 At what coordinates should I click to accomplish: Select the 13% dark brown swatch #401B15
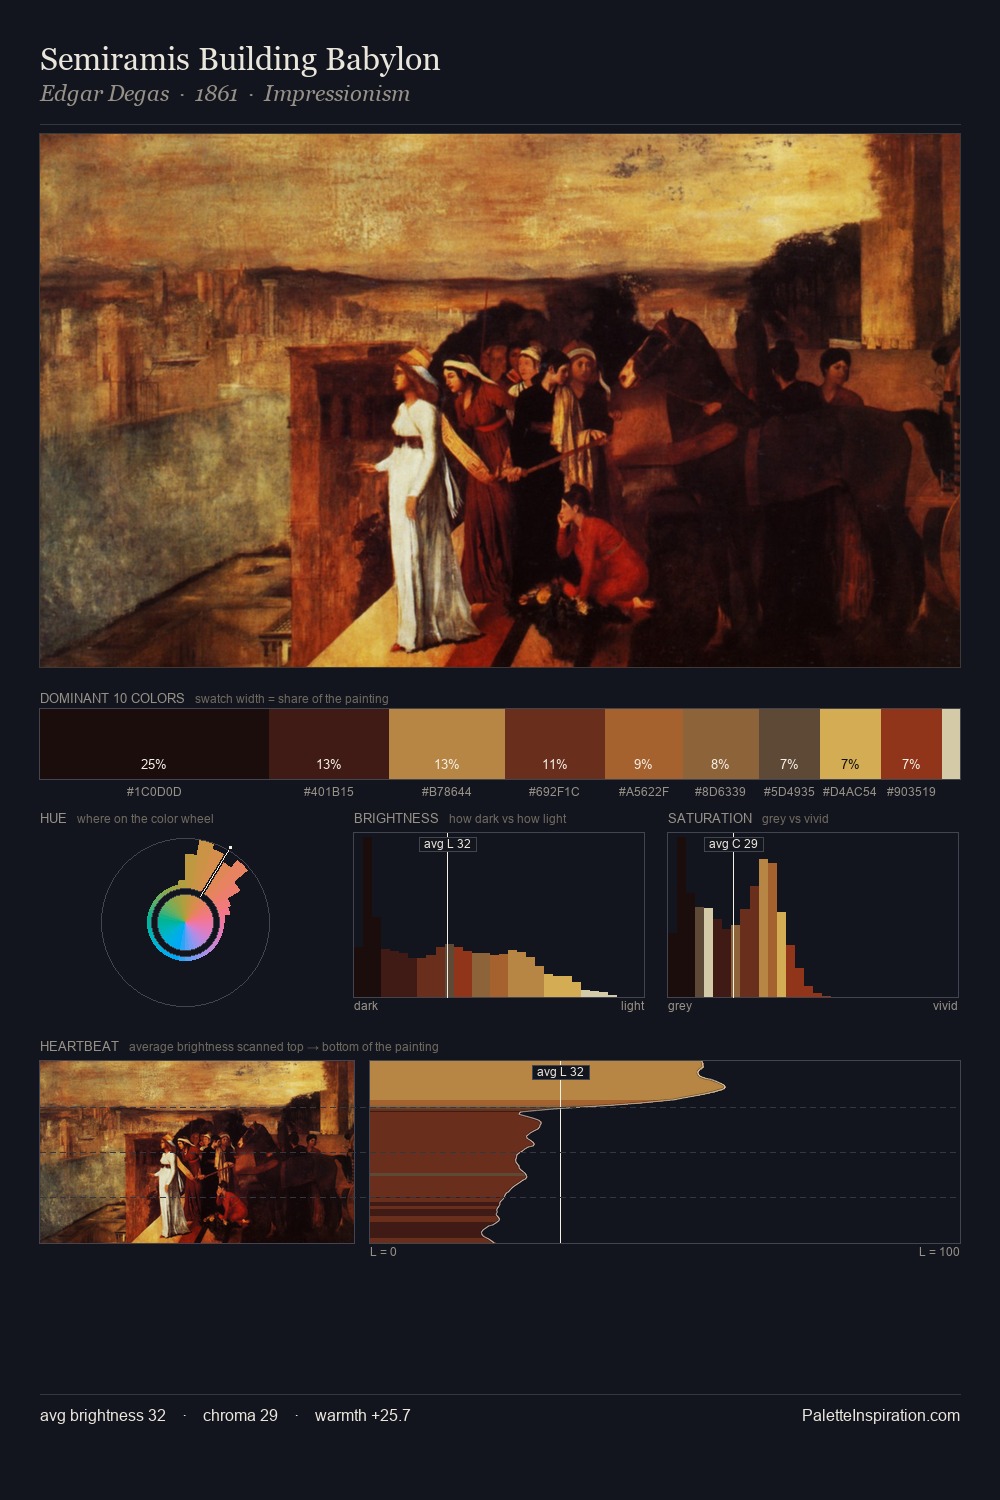[329, 744]
